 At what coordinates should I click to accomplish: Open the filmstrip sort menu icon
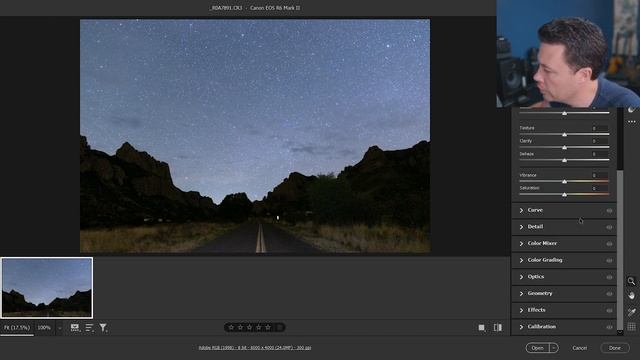[x=89, y=327]
